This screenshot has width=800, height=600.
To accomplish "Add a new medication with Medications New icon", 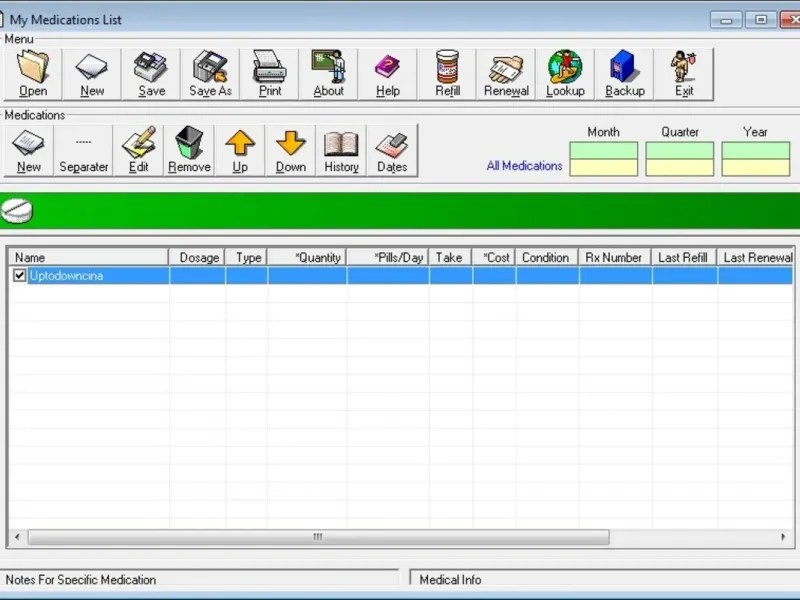I will [29, 151].
